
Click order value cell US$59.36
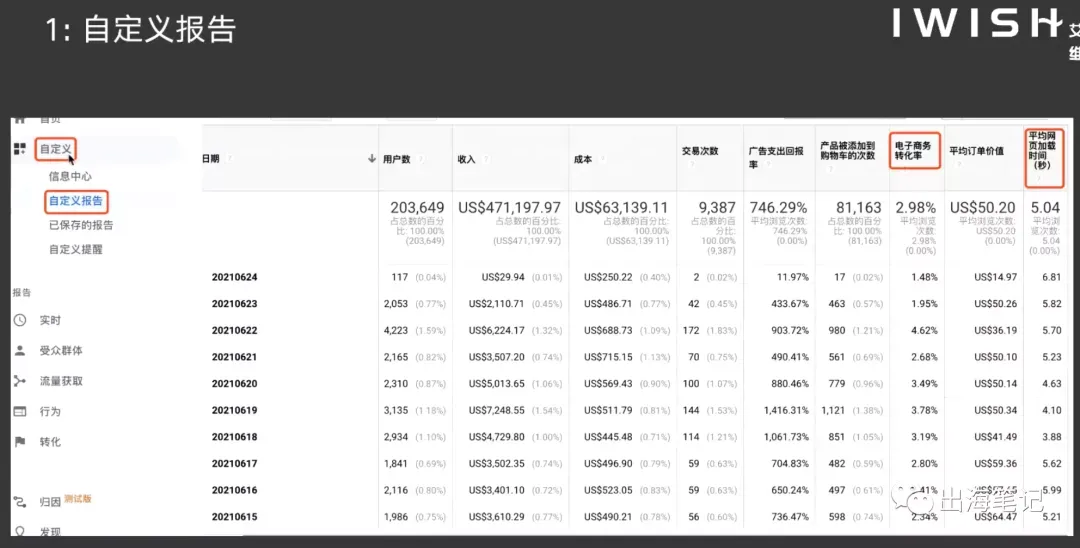[995, 464]
